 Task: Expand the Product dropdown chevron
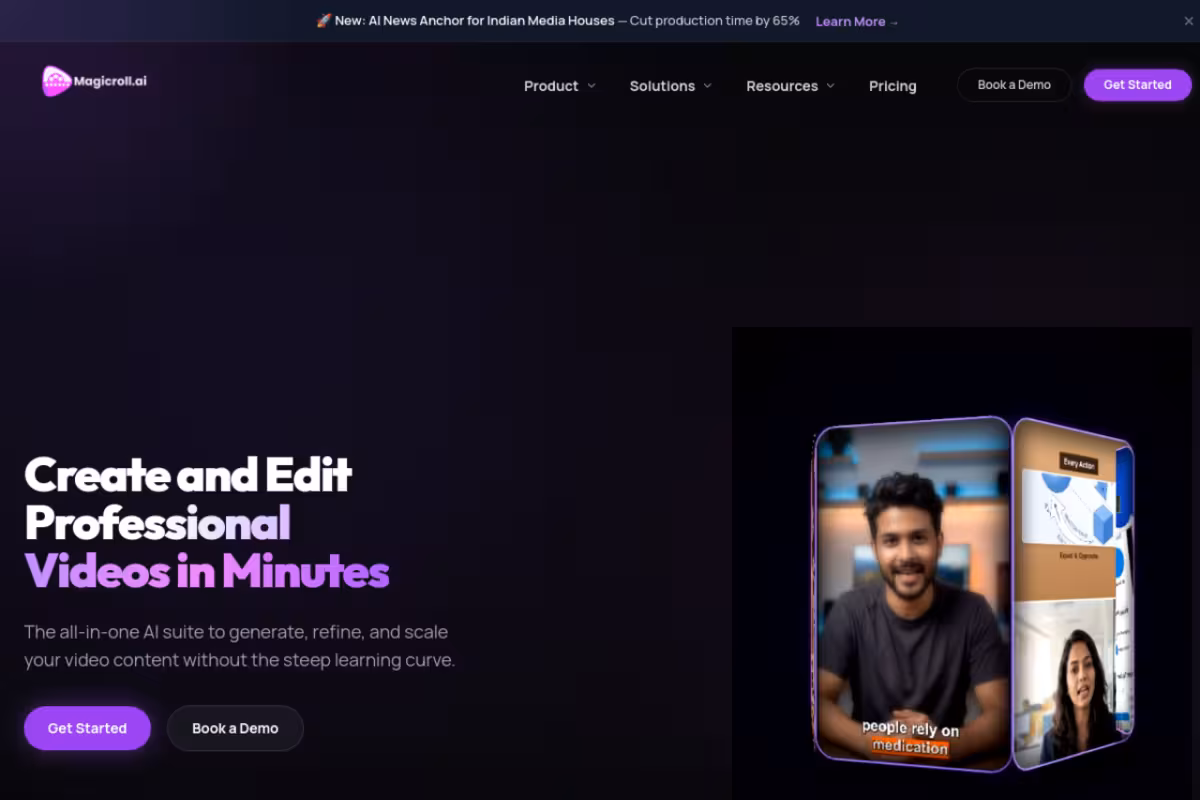tap(591, 86)
